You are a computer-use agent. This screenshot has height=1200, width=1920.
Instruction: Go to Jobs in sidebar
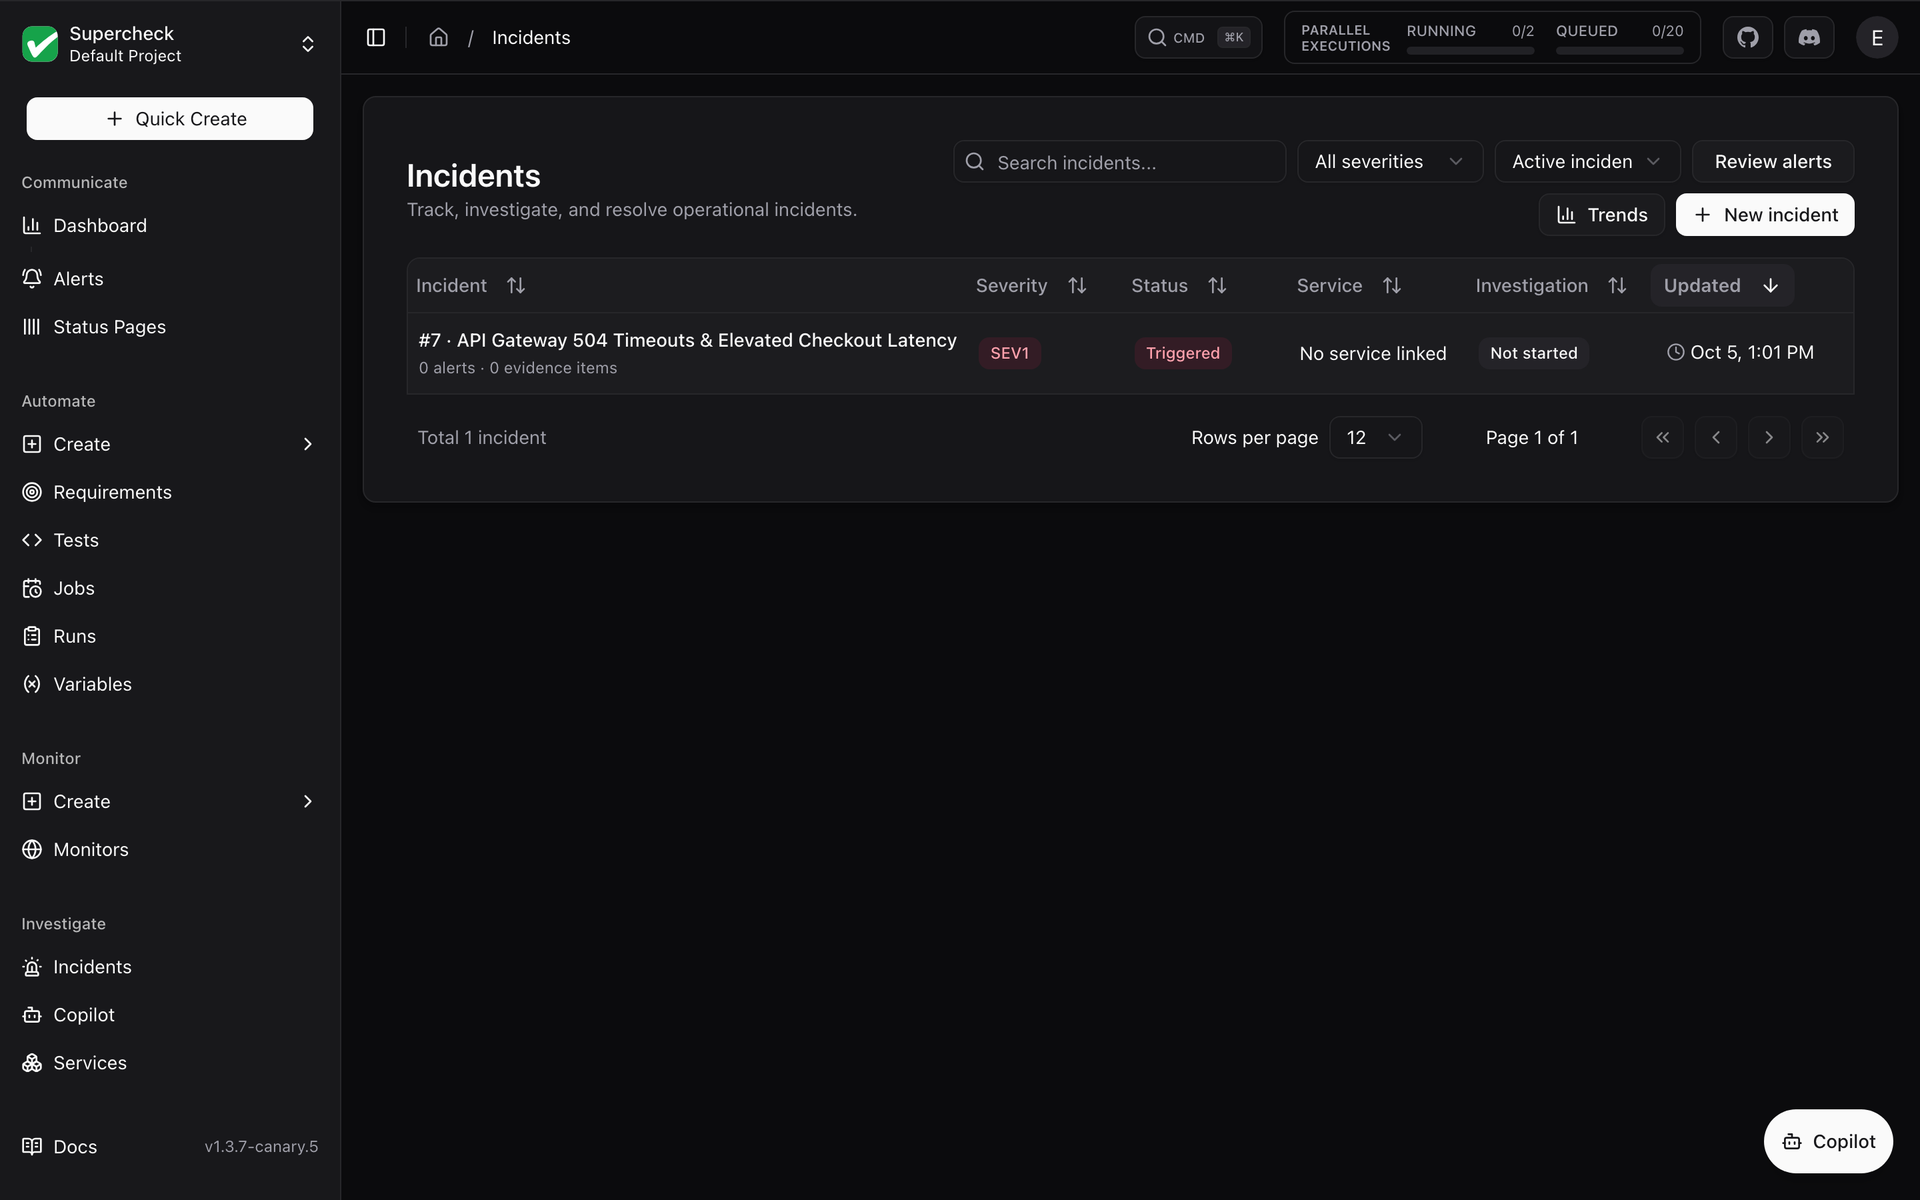[169, 588]
